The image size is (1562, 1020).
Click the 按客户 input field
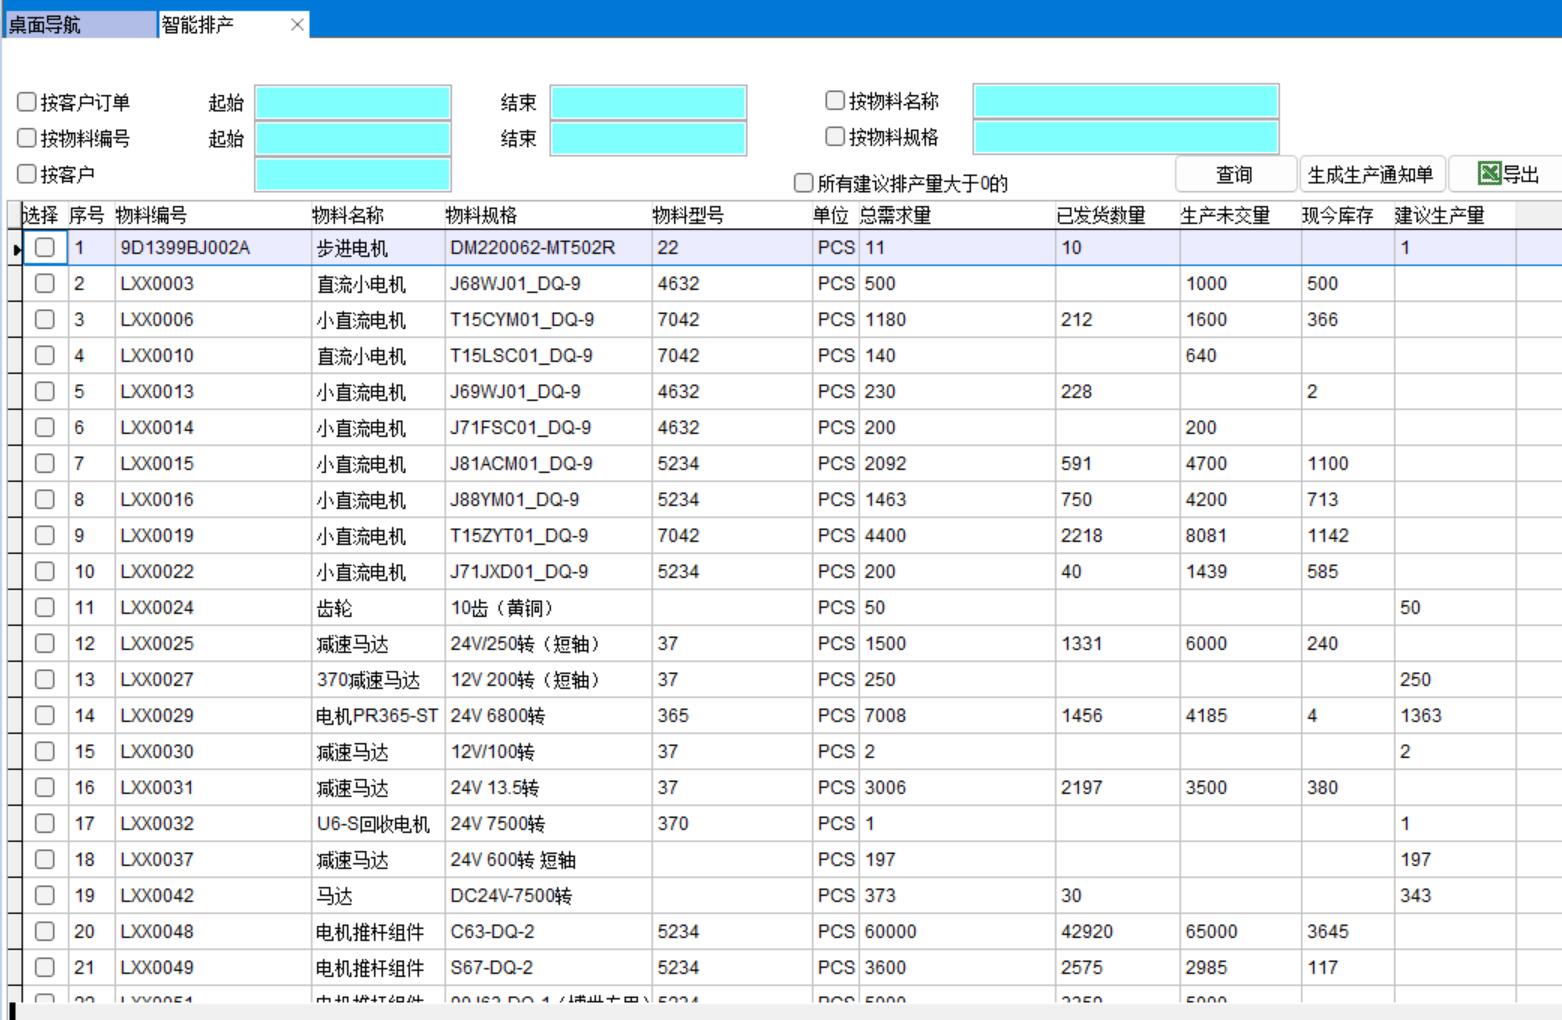(353, 174)
